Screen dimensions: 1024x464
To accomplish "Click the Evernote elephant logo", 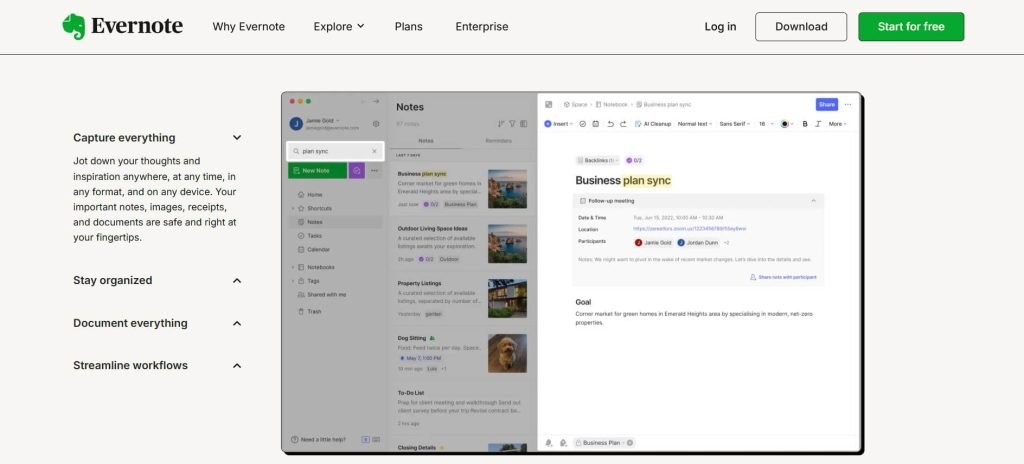I will pos(74,27).
